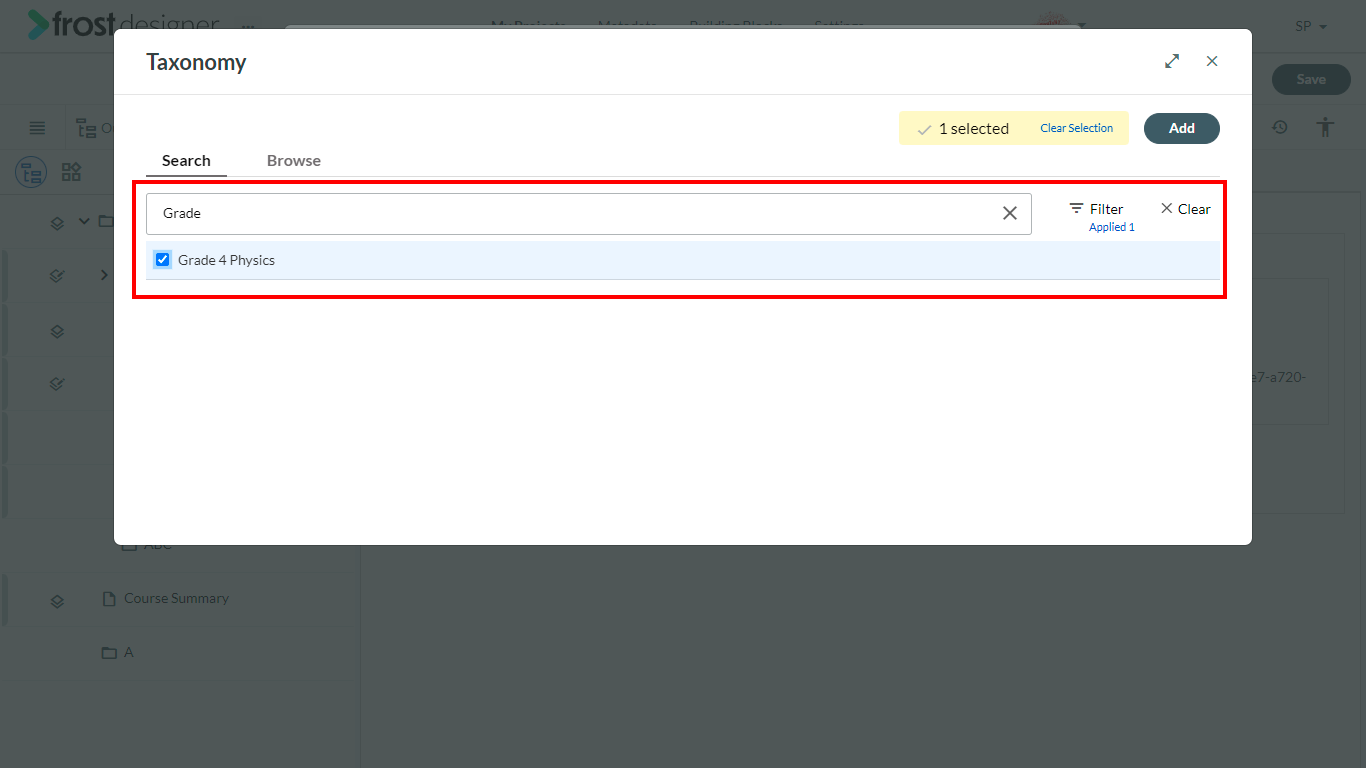This screenshot has height=768, width=1366.
Task: Collapse the folder node with down chevron
Action: click(x=84, y=221)
